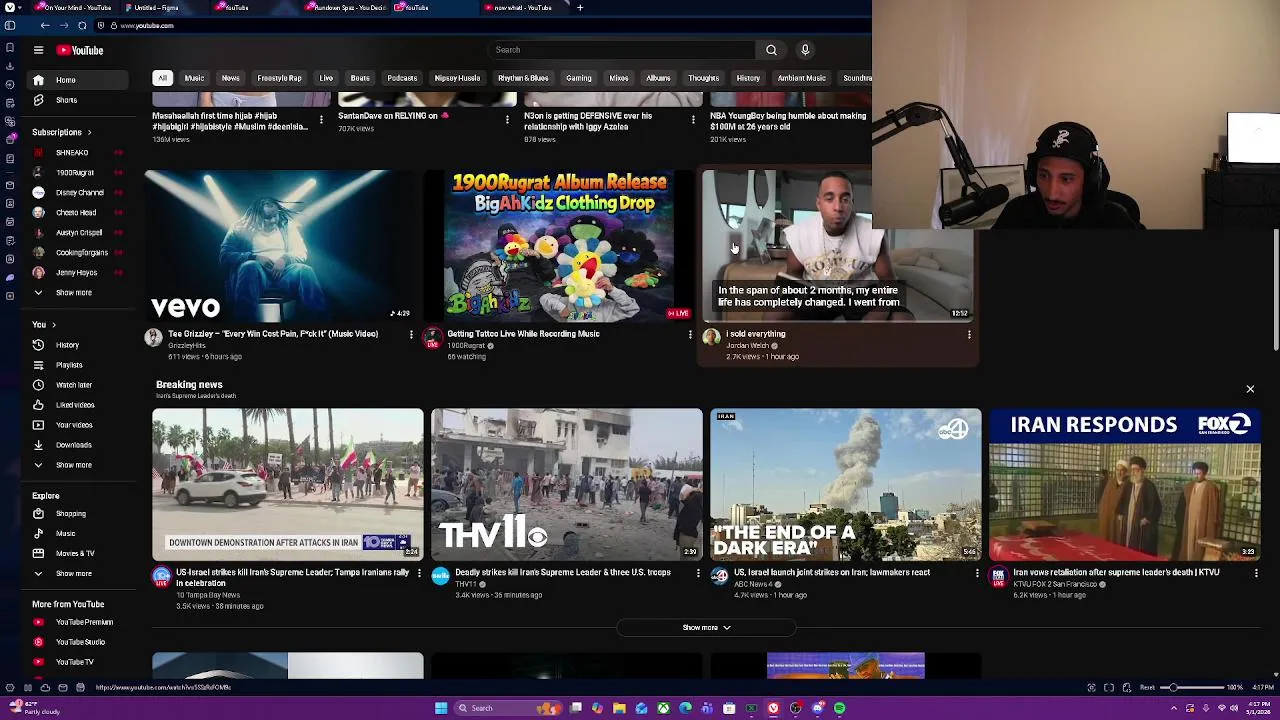Open YouTube Studio link
This screenshot has height=720, width=1280.
tap(80, 642)
